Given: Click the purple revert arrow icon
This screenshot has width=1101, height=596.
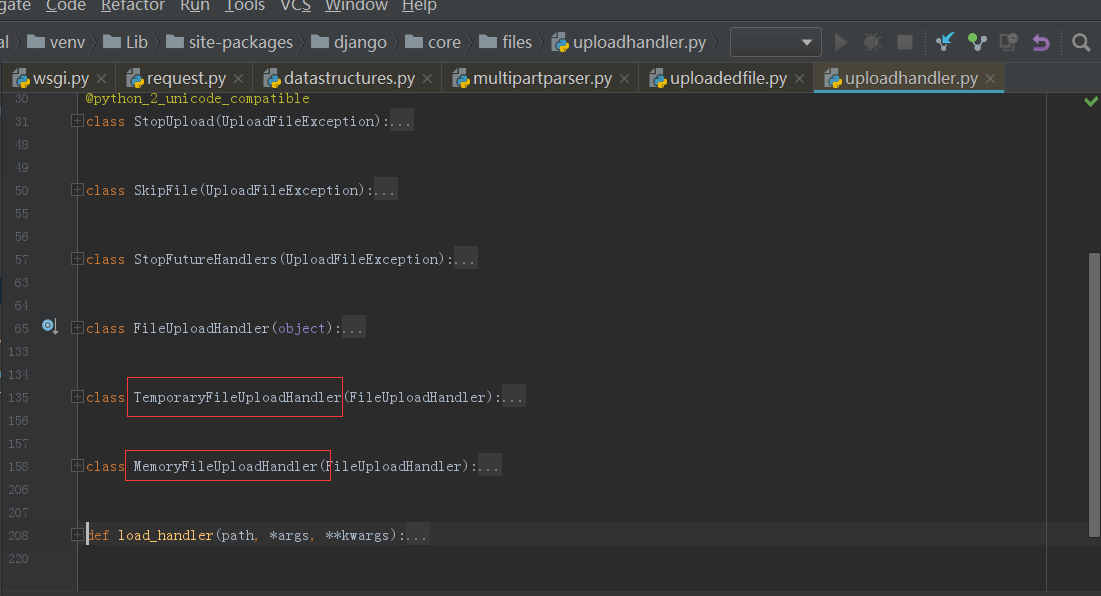Looking at the screenshot, I should tap(1041, 42).
